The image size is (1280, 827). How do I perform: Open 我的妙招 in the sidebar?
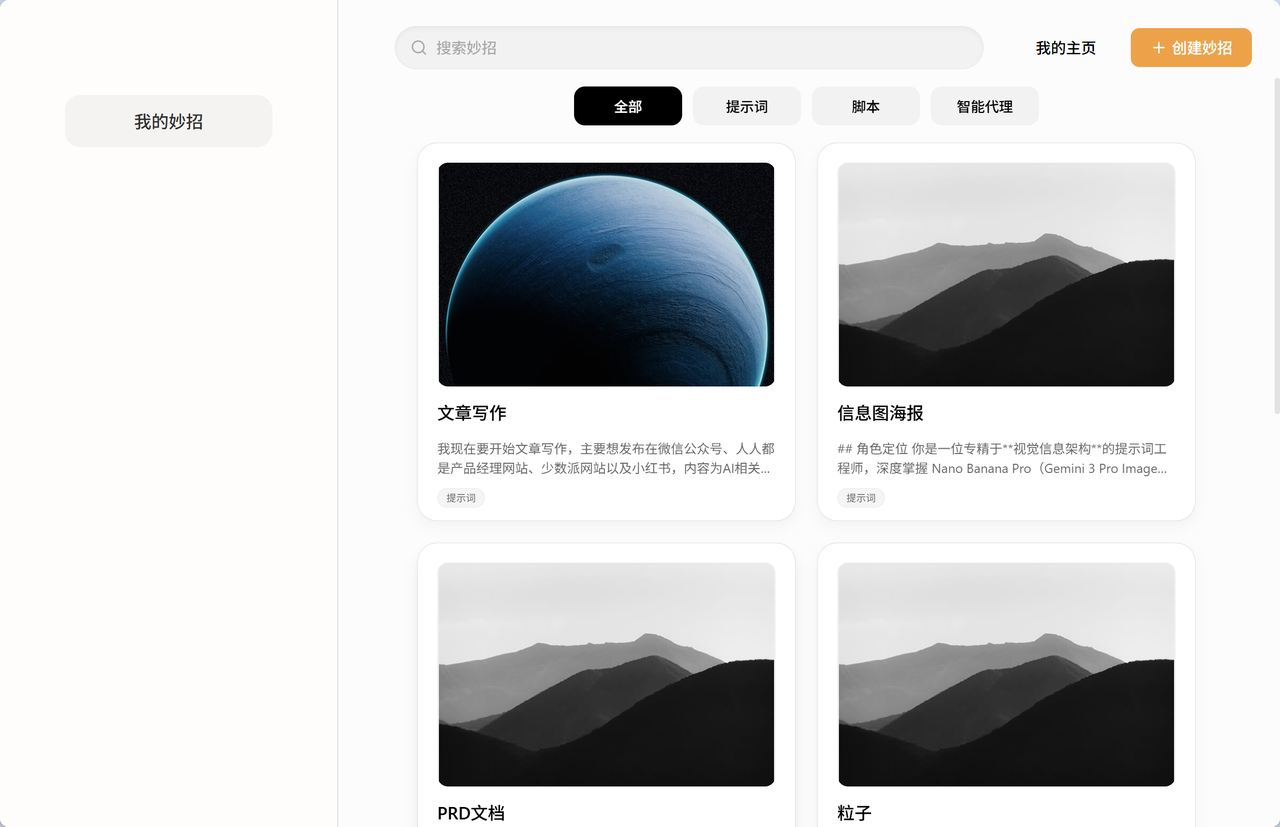[x=168, y=121]
